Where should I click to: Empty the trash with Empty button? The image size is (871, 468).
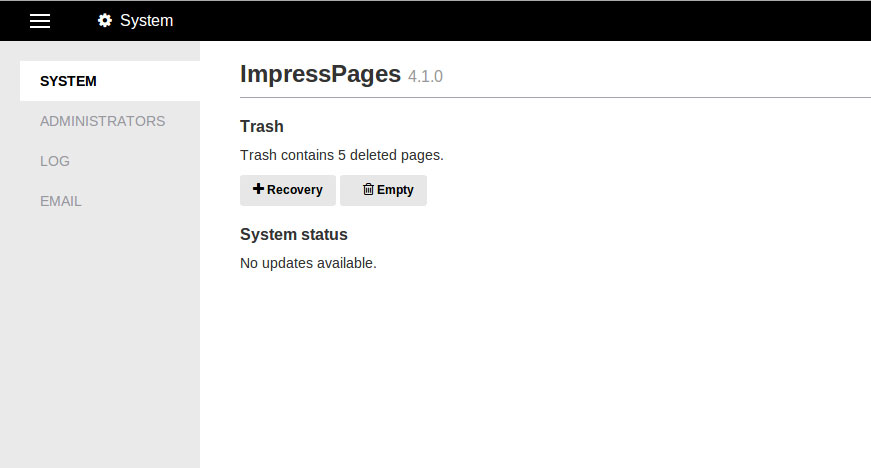coord(383,190)
